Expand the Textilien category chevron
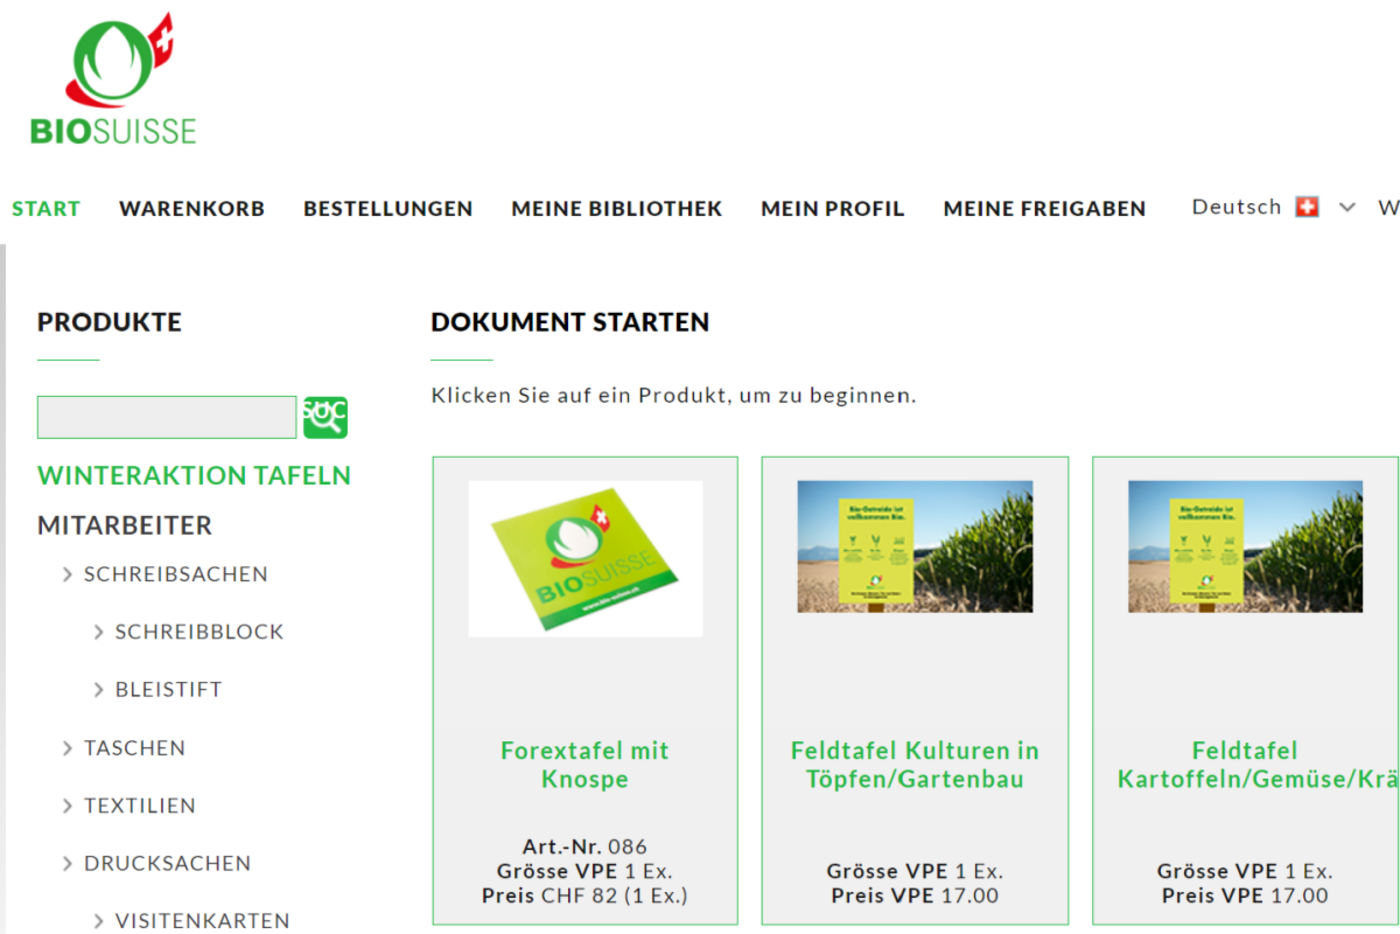 67,806
